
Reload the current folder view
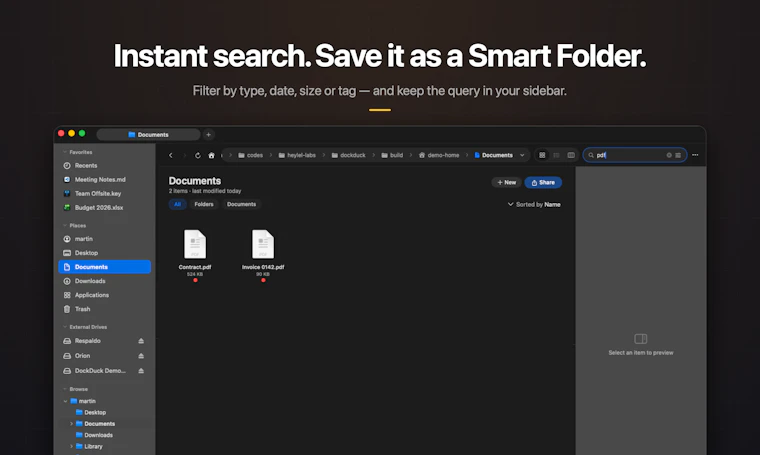tap(198, 155)
